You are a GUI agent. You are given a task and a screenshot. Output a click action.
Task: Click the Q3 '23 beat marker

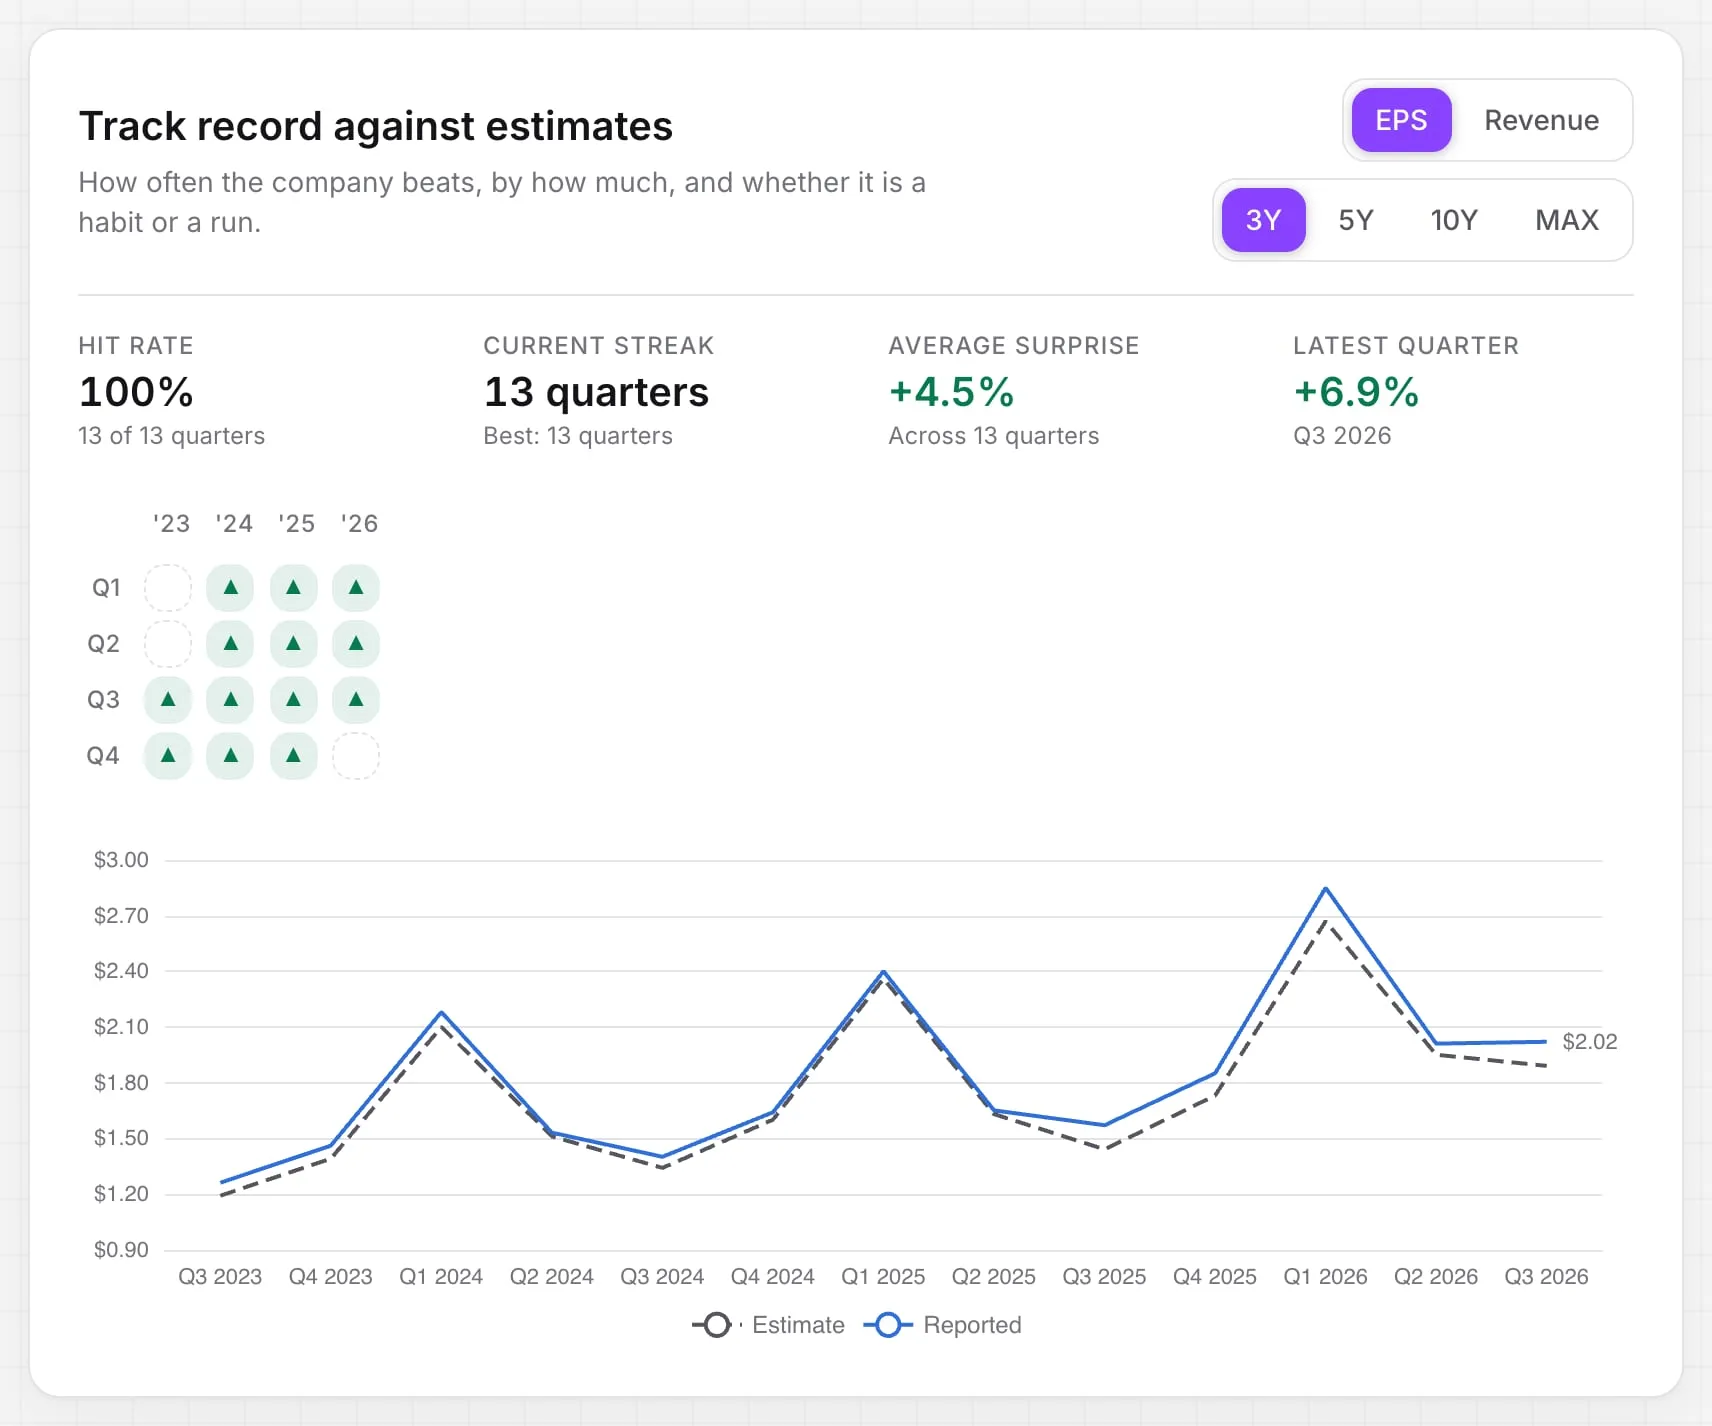[x=168, y=699]
